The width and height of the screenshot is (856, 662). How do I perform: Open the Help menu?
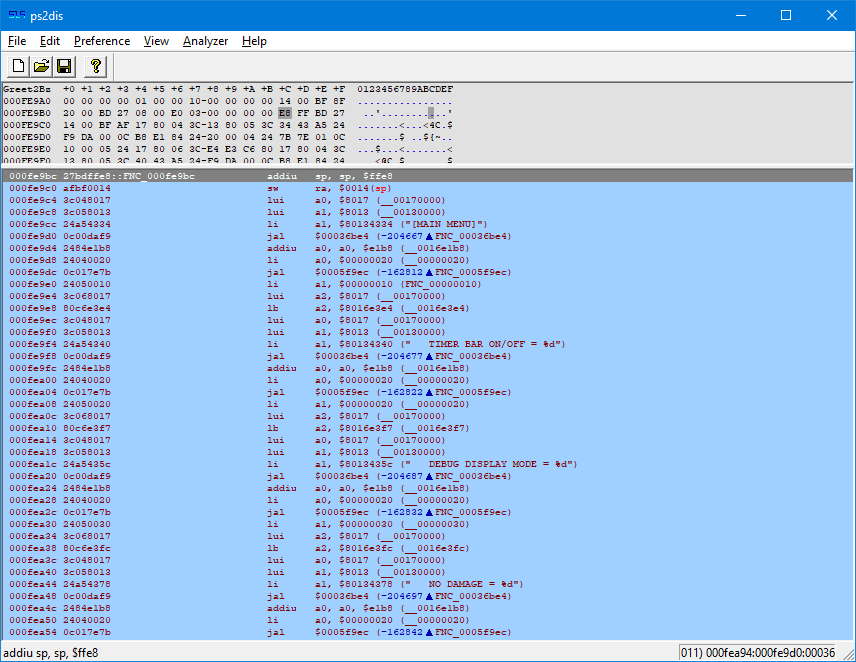[x=254, y=41]
